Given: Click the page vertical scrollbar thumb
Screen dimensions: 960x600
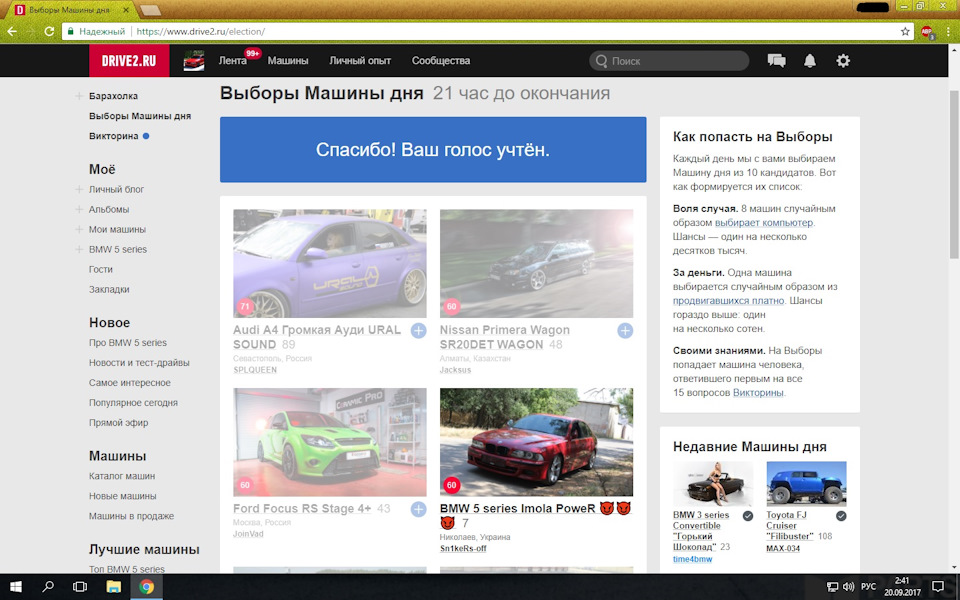Looking at the screenshot, I should point(954,174).
